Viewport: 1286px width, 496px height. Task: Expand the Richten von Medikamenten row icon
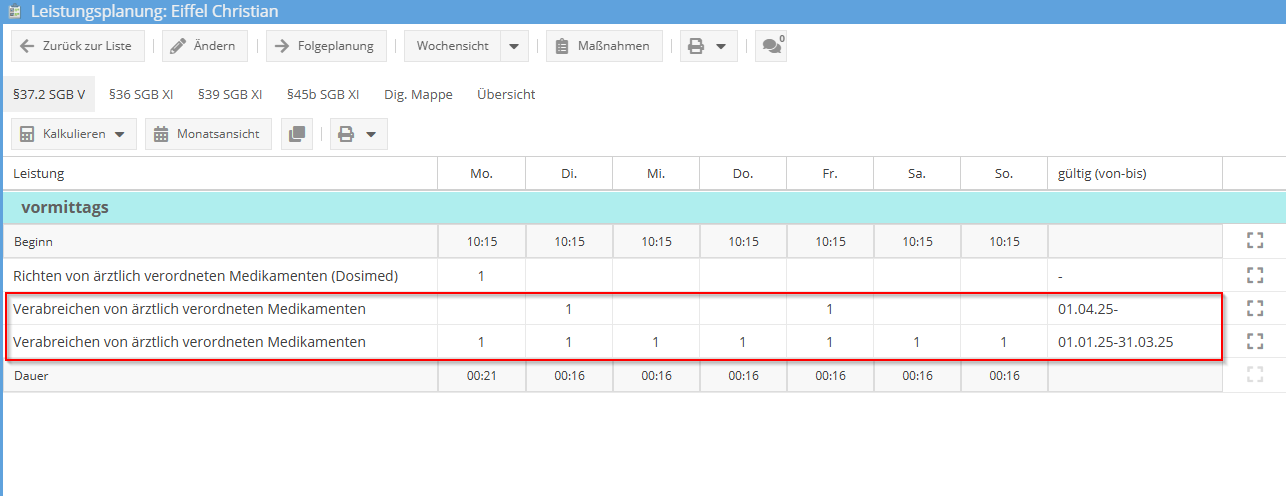[1255, 275]
